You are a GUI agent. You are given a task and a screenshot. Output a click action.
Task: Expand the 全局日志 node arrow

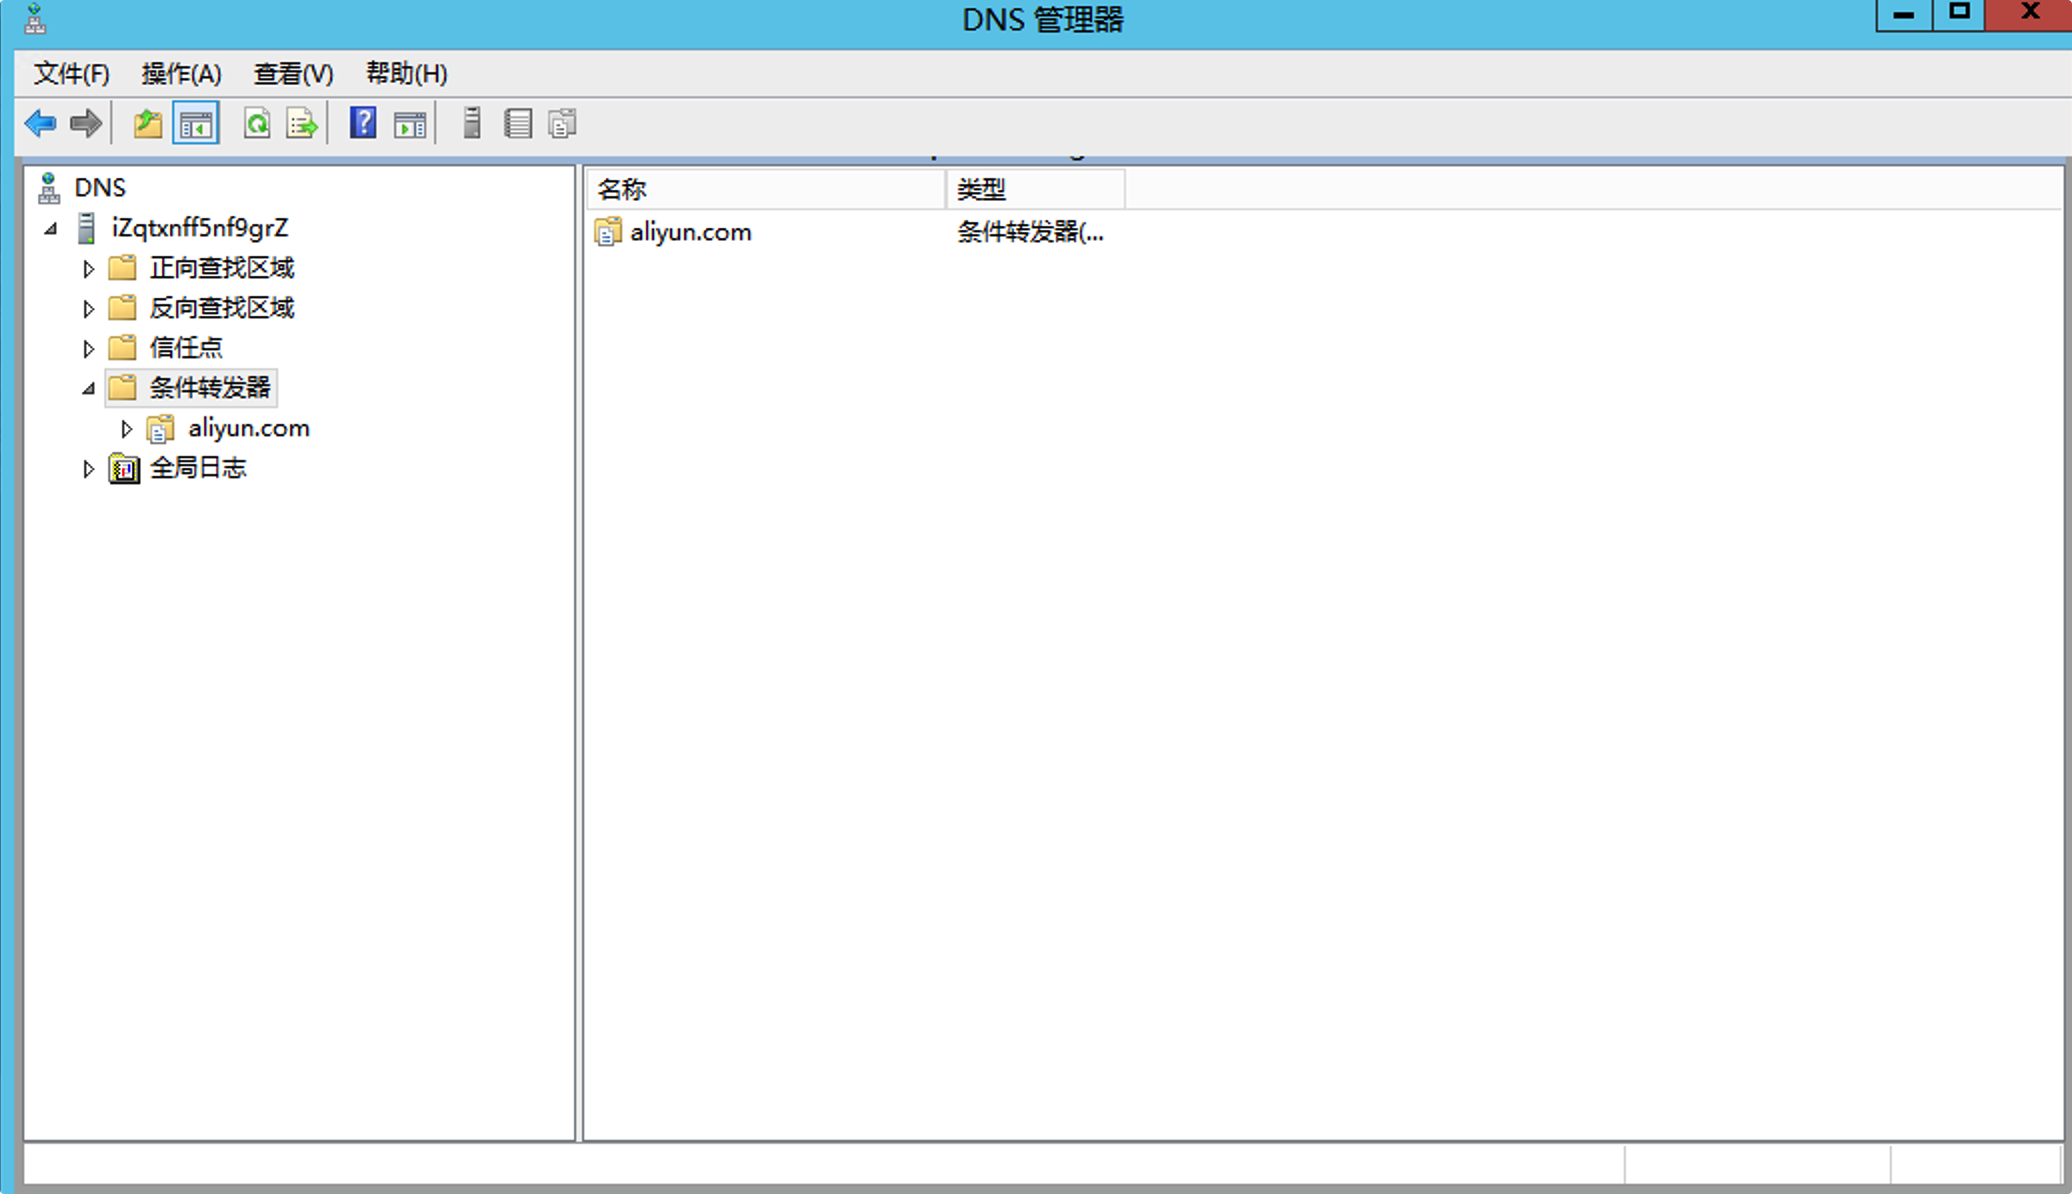(x=88, y=468)
